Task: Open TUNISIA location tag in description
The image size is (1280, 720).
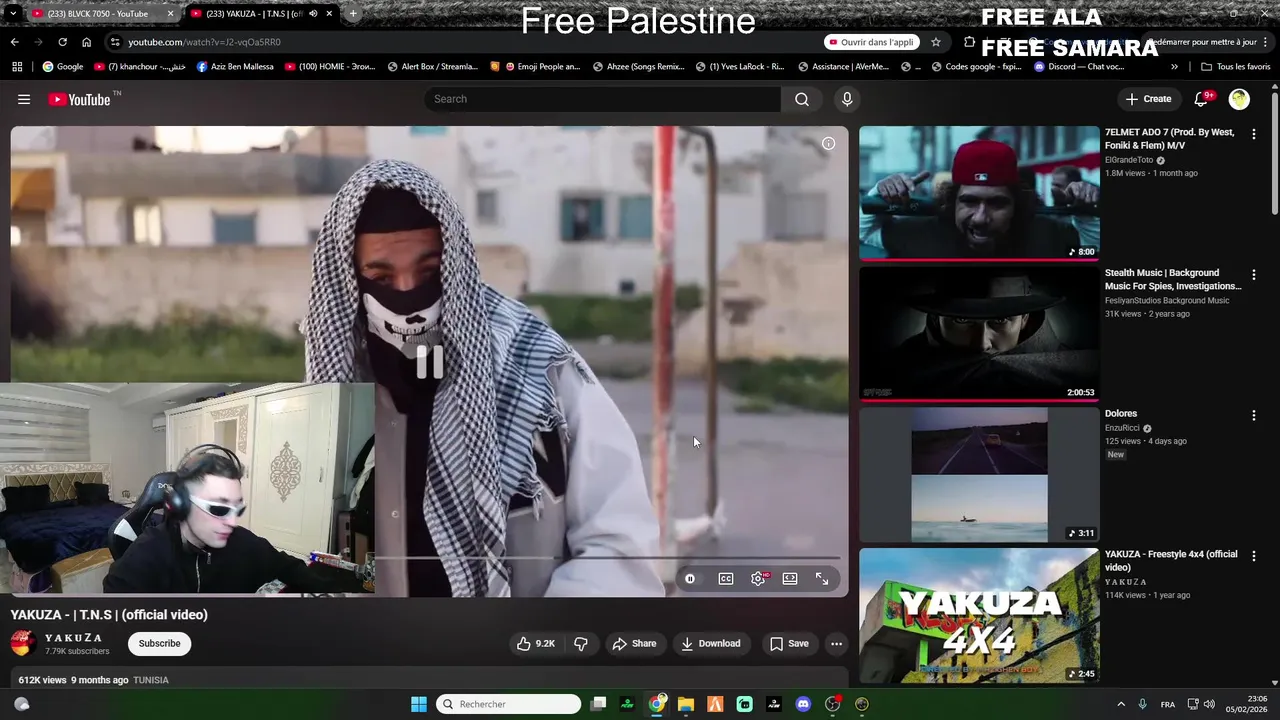Action: tap(151, 680)
